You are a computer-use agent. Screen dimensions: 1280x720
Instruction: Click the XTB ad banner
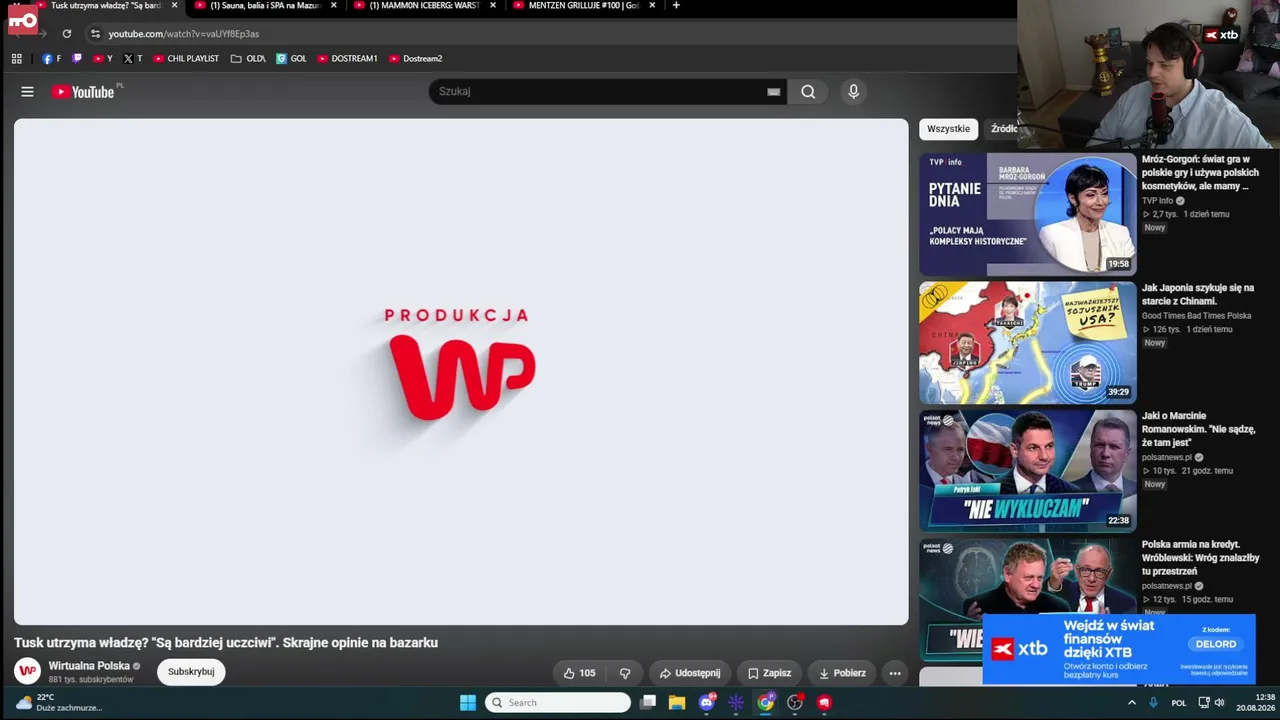tap(1119, 649)
